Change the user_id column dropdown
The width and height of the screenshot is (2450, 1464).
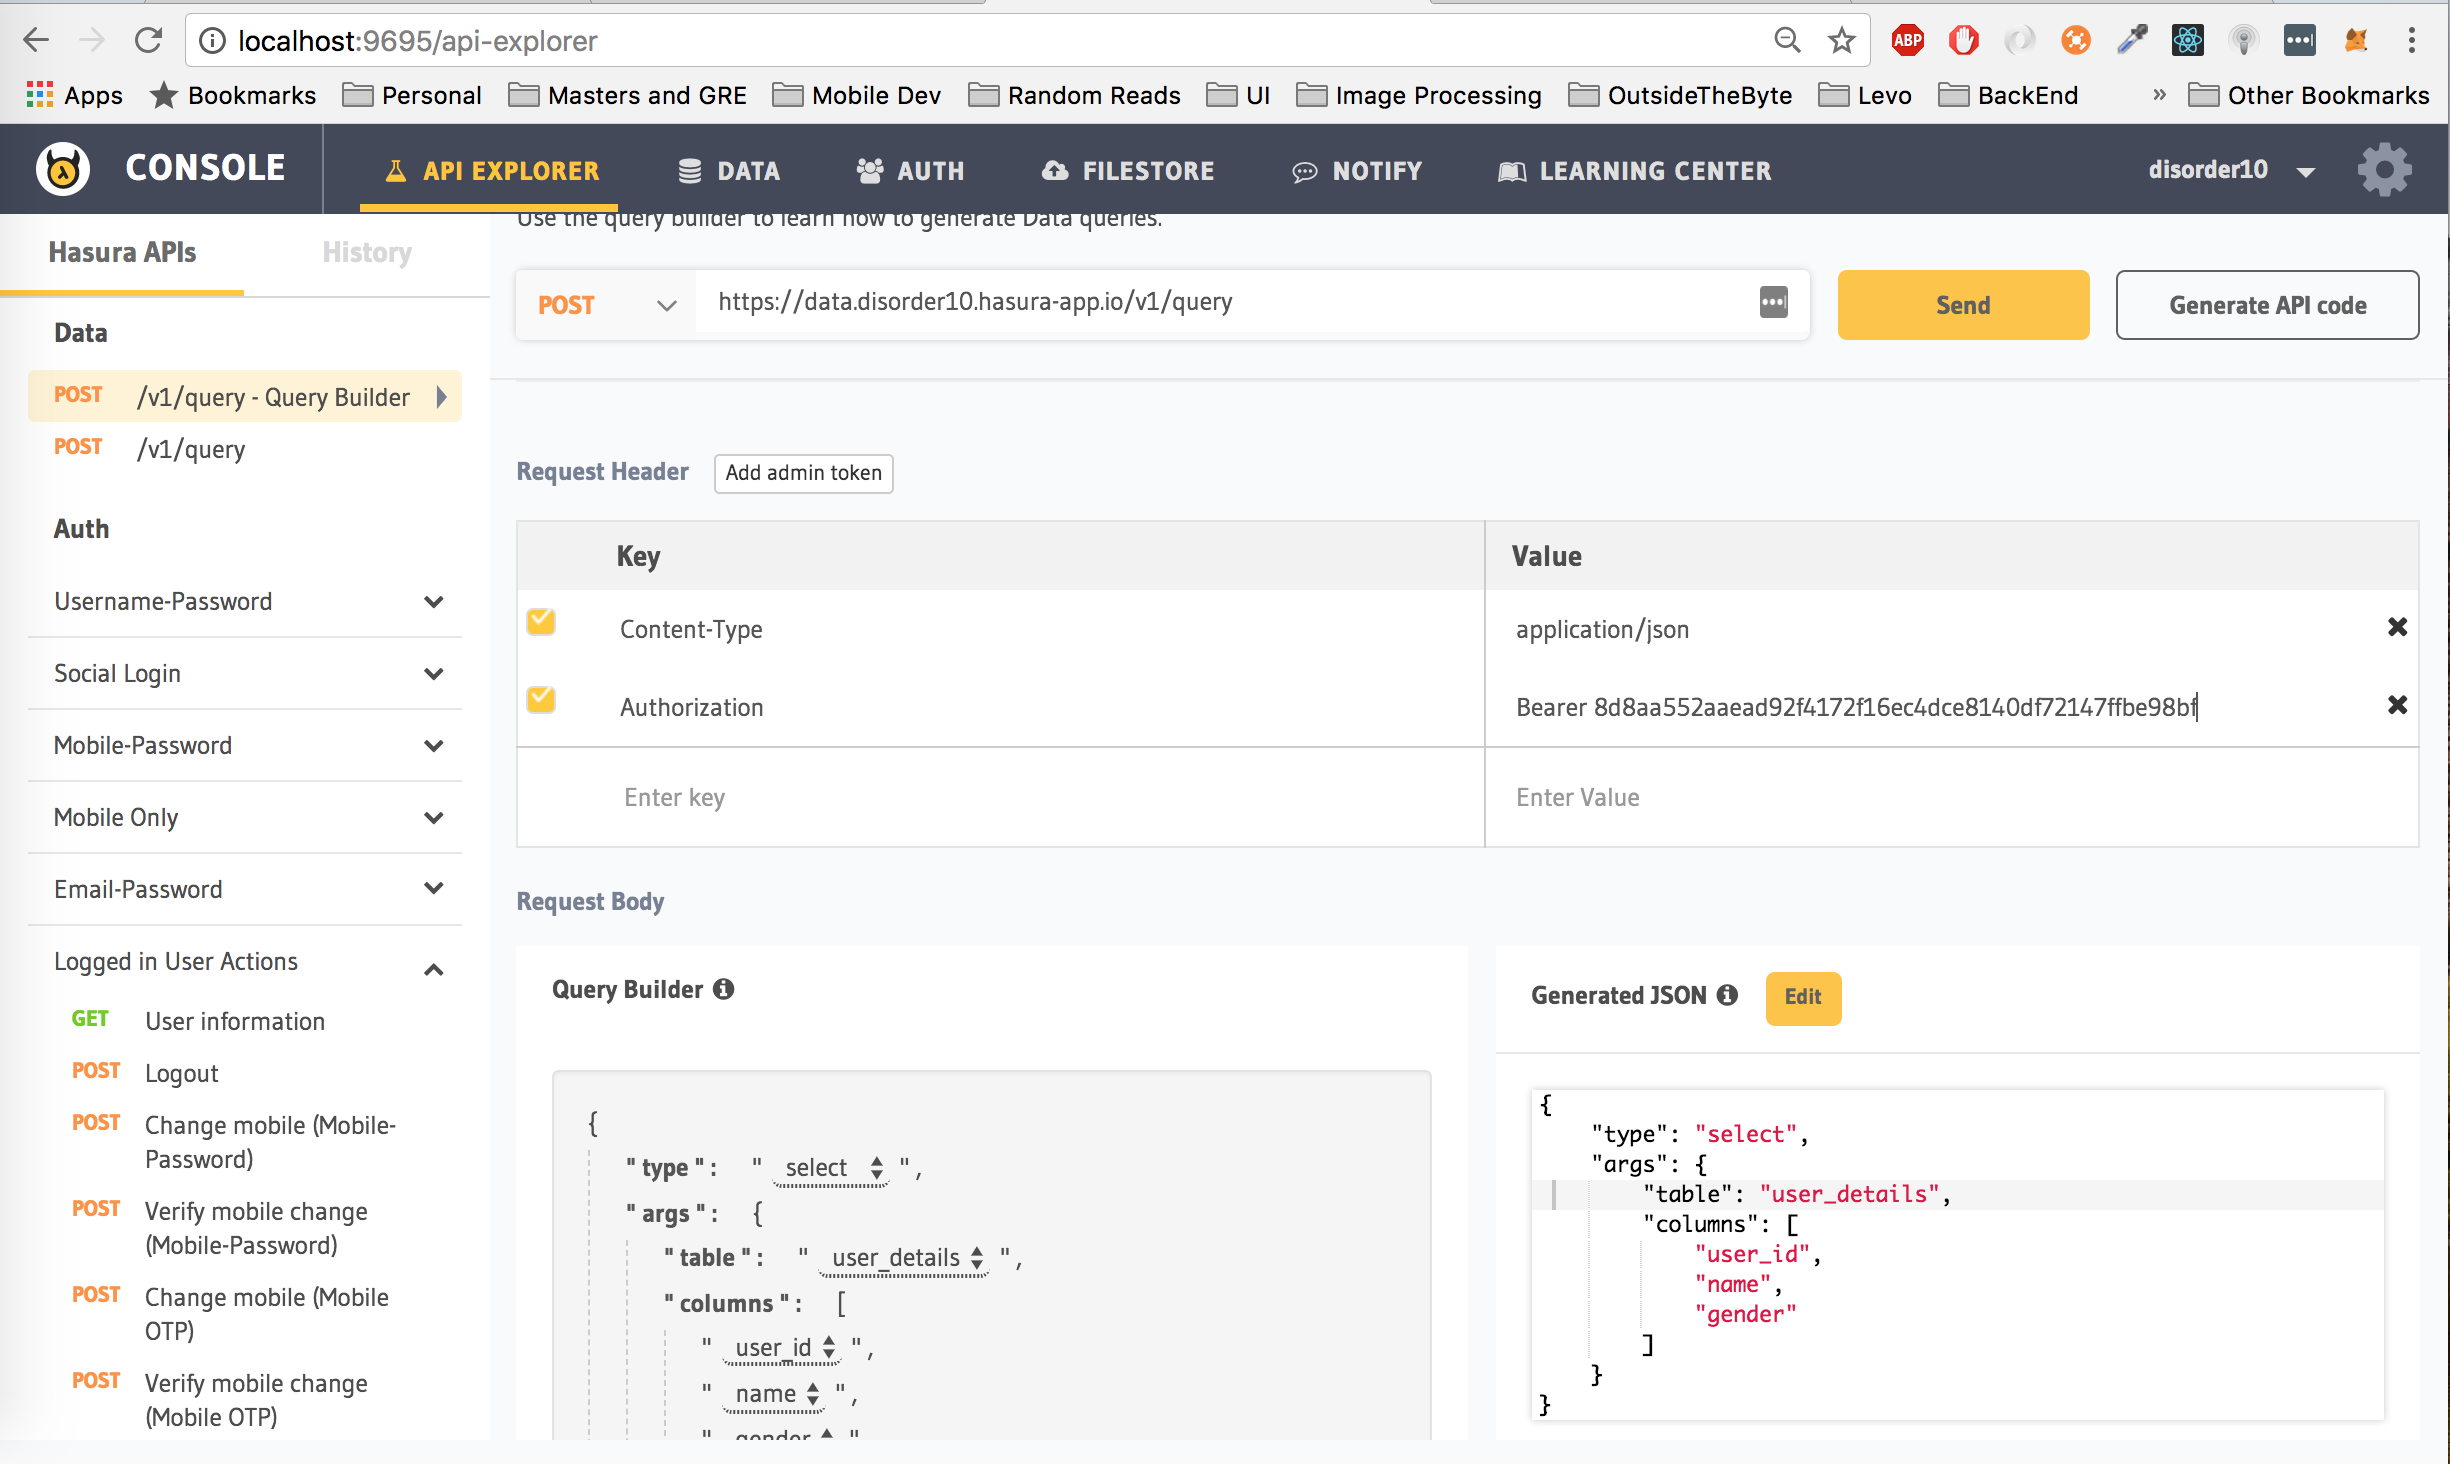pyautogui.click(x=782, y=1348)
